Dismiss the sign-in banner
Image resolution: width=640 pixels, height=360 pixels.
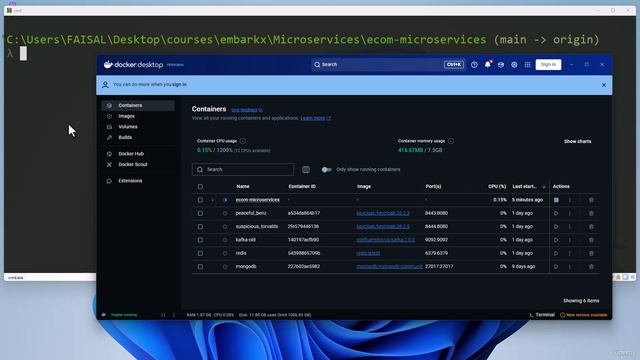604,85
